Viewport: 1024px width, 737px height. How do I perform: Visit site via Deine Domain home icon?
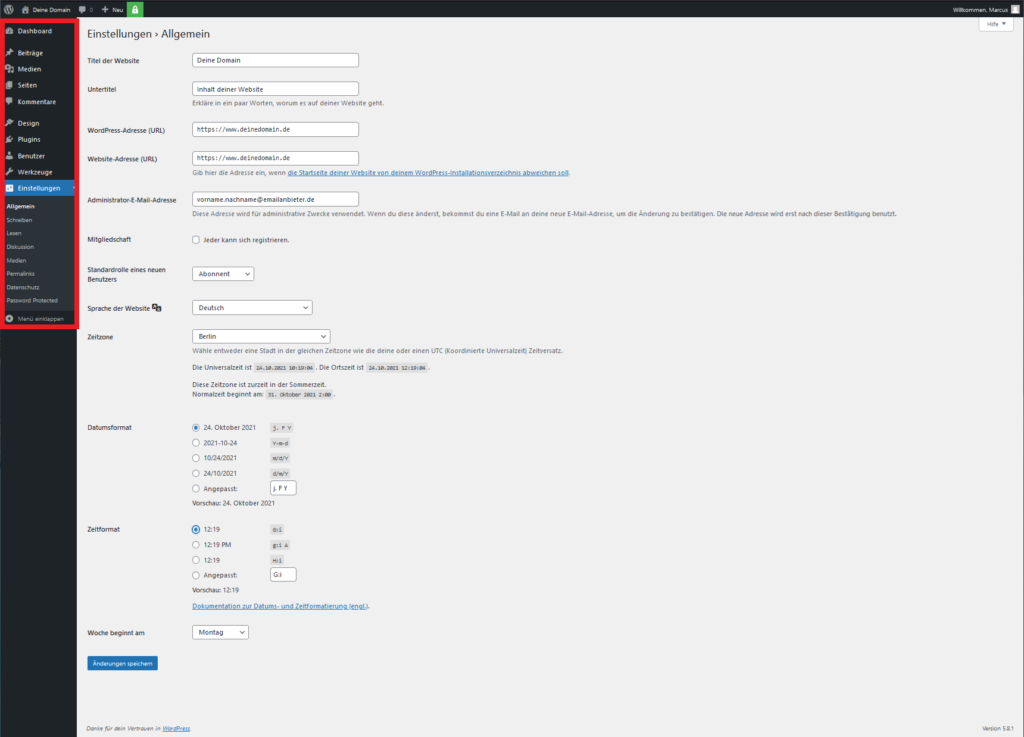46,10
